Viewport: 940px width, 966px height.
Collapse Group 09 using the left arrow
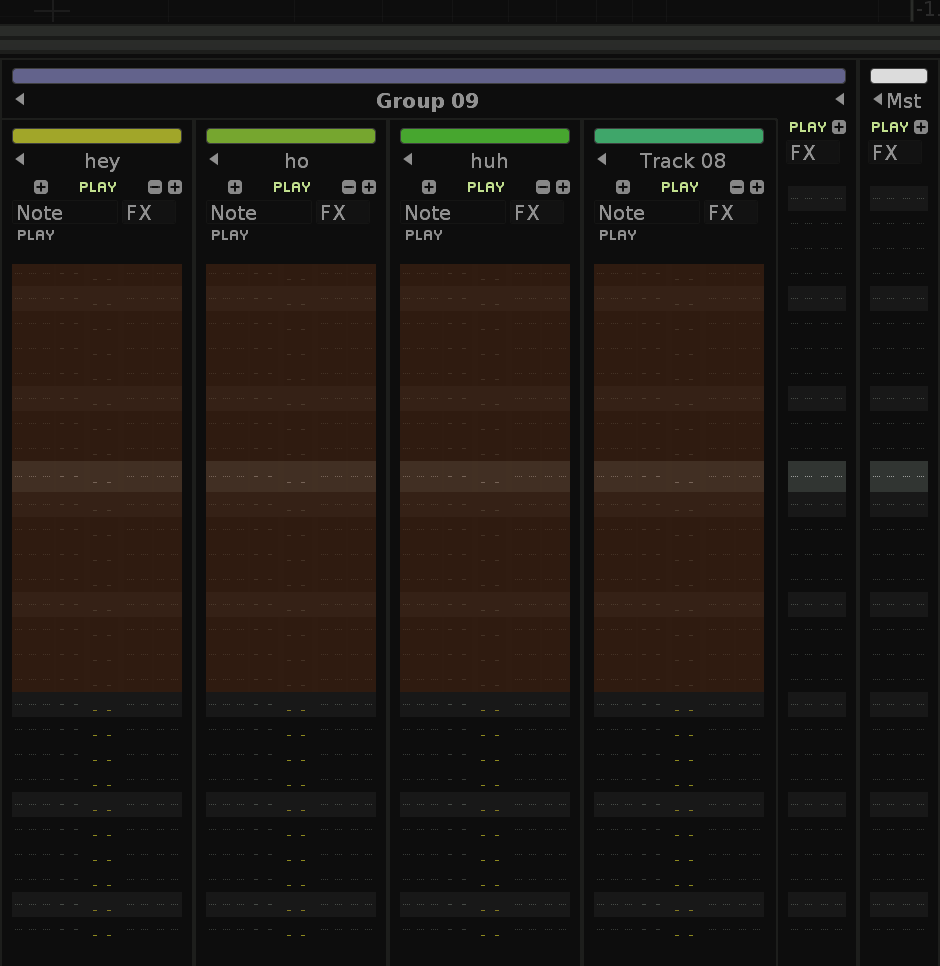tap(20, 99)
